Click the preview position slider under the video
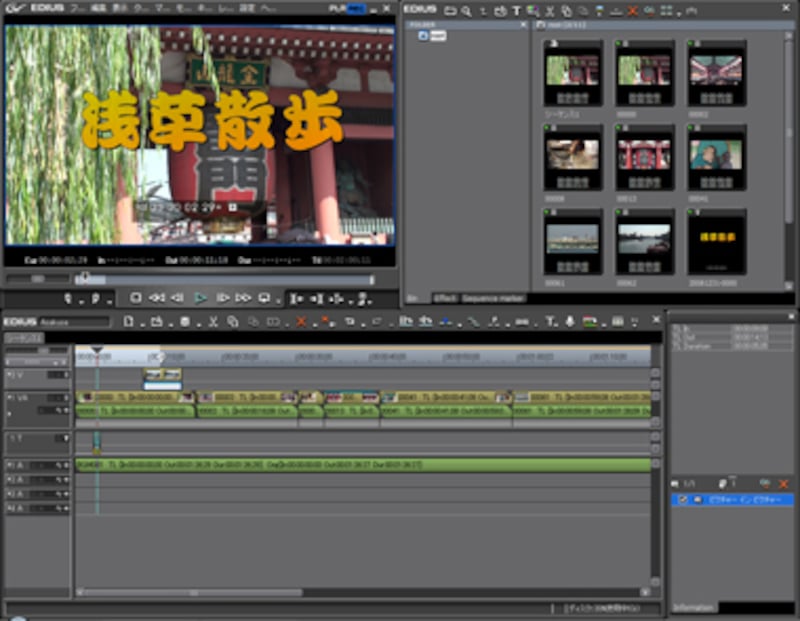This screenshot has height=621, width=800. click(x=85, y=279)
